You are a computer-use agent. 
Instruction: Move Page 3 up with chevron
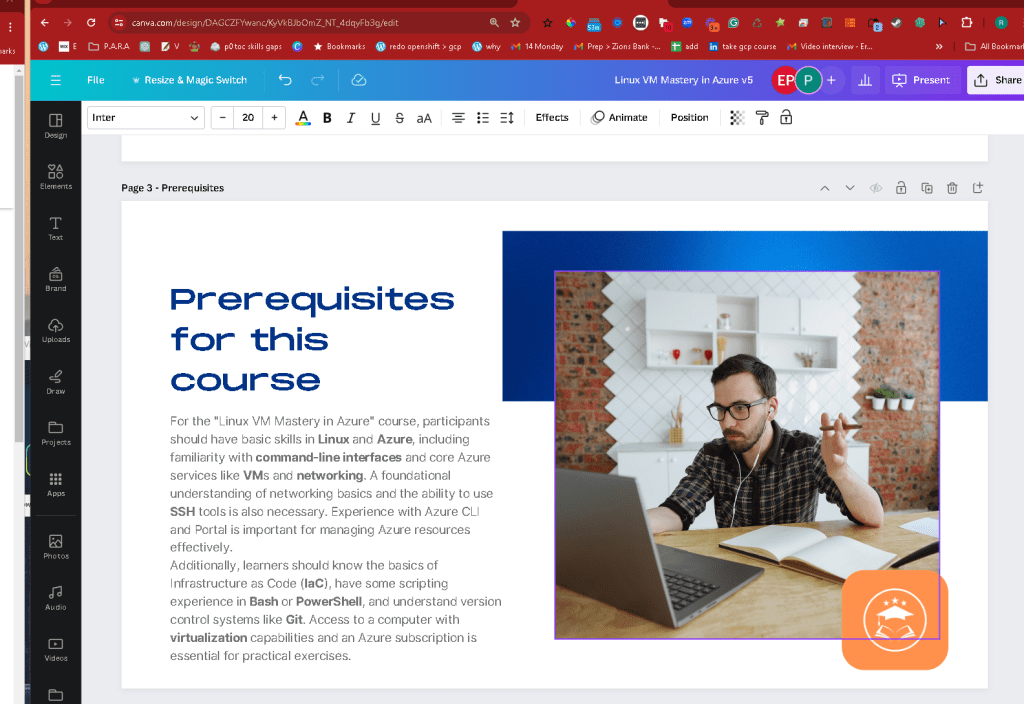click(x=825, y=188)
